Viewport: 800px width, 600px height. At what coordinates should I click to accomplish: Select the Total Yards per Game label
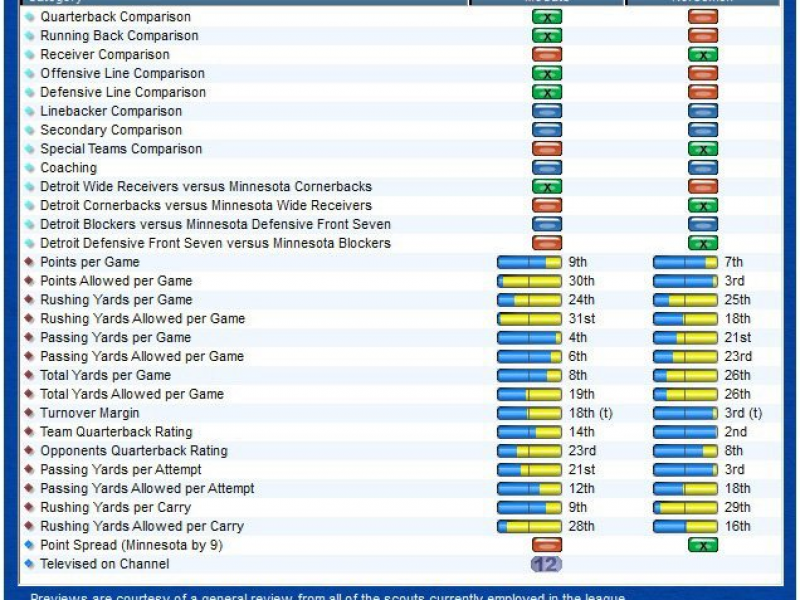coord(106,376)
